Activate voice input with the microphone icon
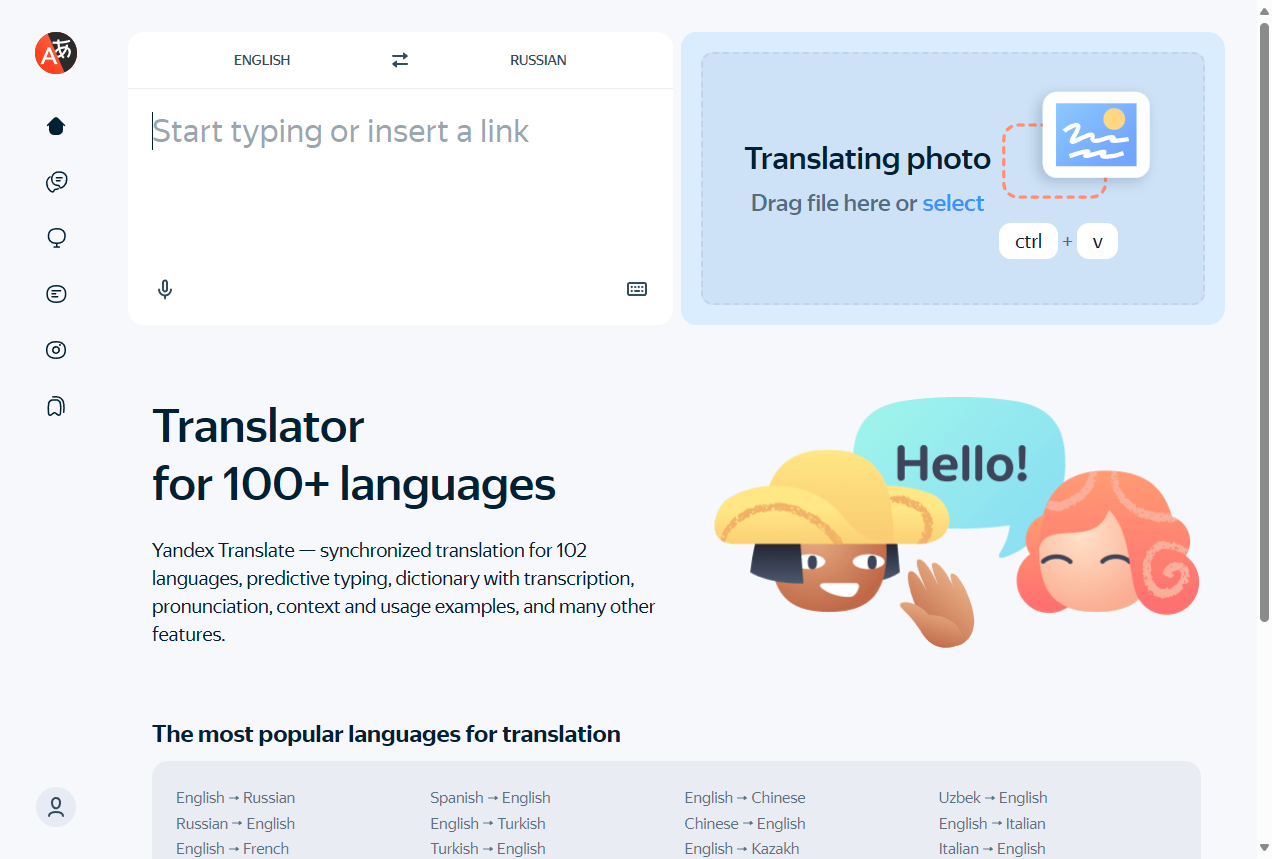This screenshot has width=1272, height=859. point(165,289)
